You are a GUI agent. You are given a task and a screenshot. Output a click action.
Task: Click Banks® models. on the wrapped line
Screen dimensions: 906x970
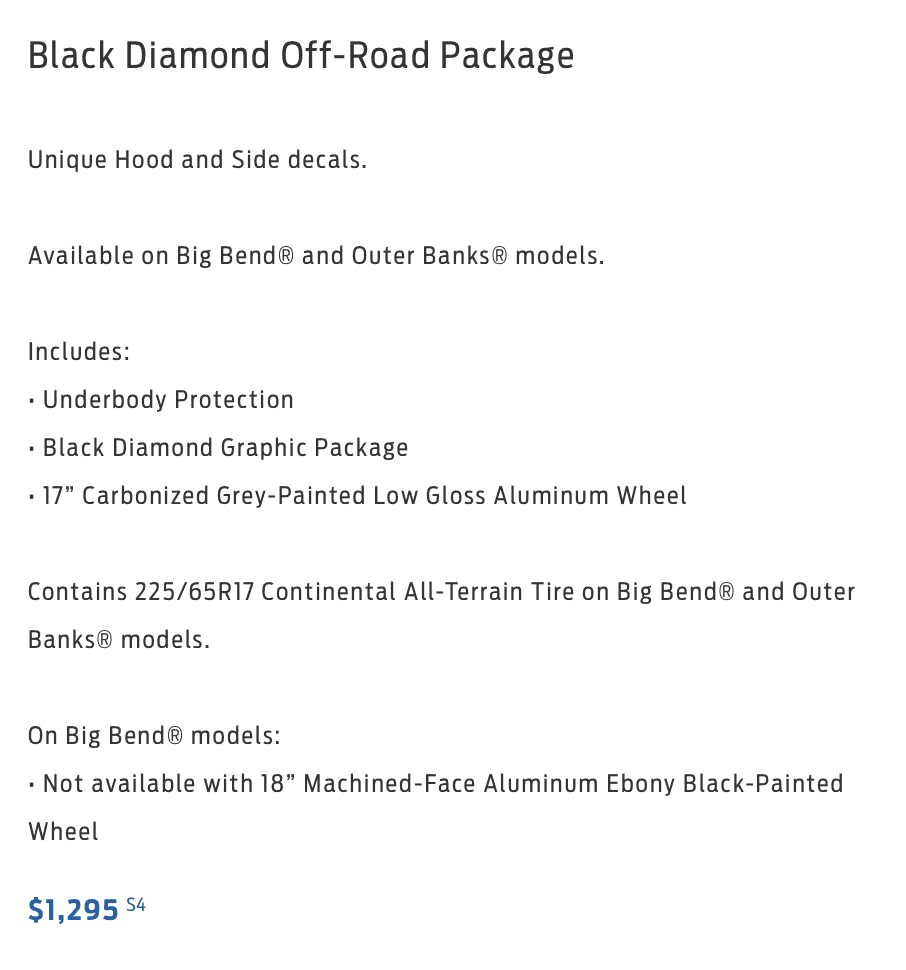119,640
